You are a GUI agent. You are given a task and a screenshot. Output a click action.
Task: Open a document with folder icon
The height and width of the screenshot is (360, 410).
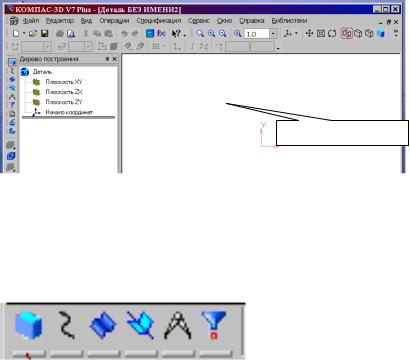33,33
